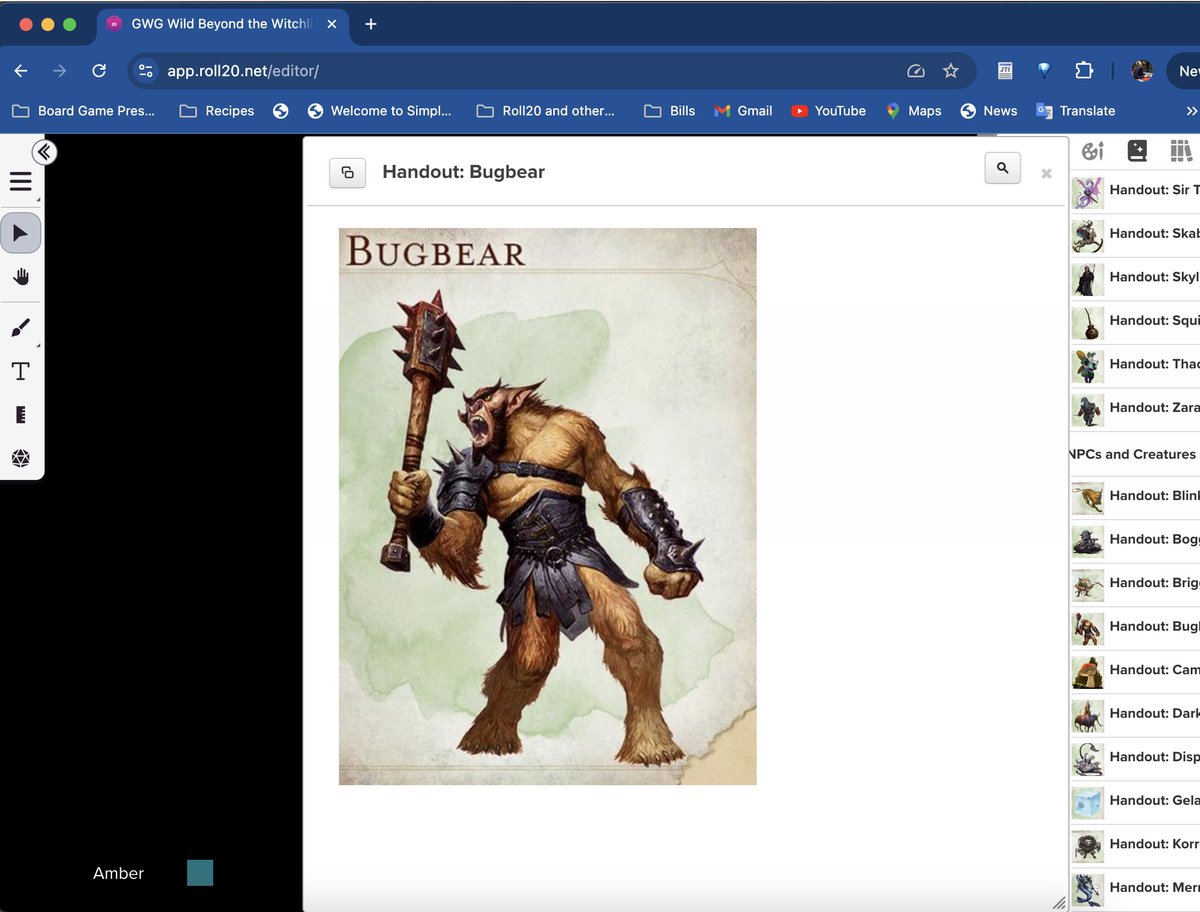Screen dimensions: 1200x912
Task: Open the Handout: Gela... journal entry
Action: tap(1135, 800)
